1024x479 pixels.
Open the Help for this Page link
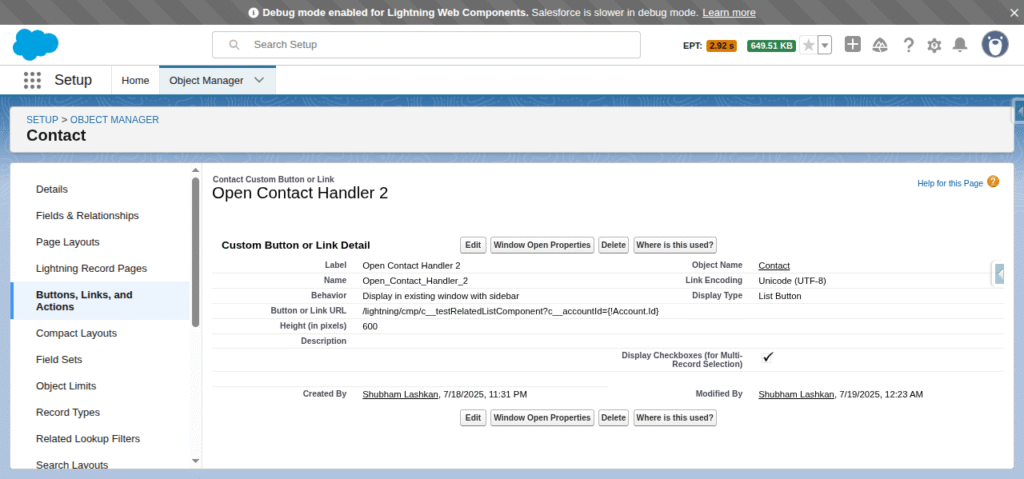coord(950,184)
